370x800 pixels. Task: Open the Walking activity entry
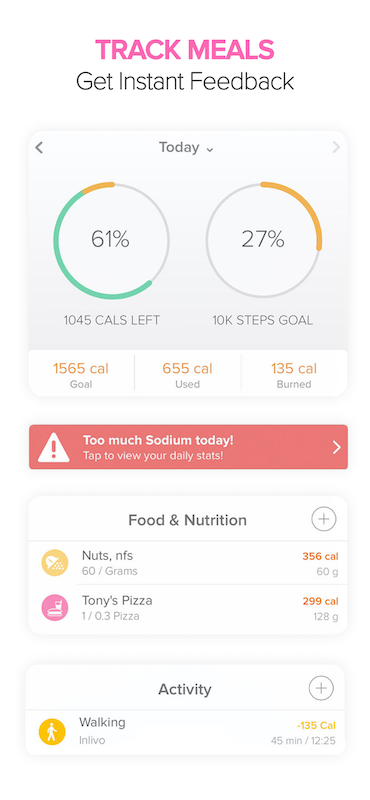185,732
